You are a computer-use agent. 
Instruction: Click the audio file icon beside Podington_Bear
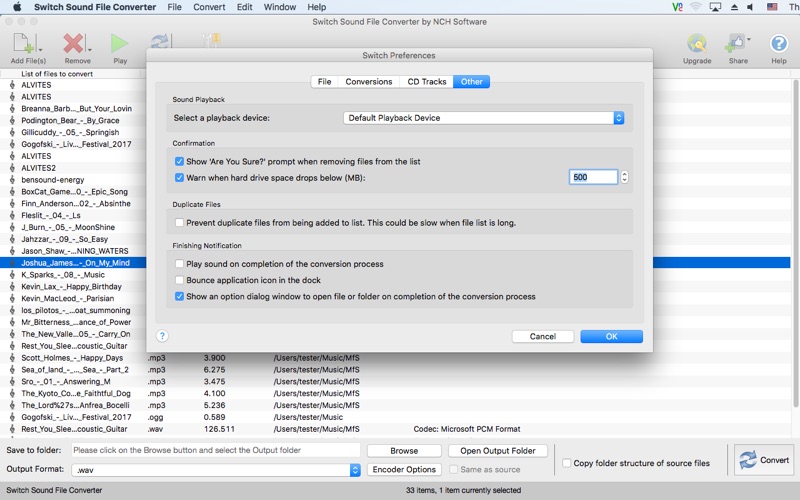coord(12,120)
